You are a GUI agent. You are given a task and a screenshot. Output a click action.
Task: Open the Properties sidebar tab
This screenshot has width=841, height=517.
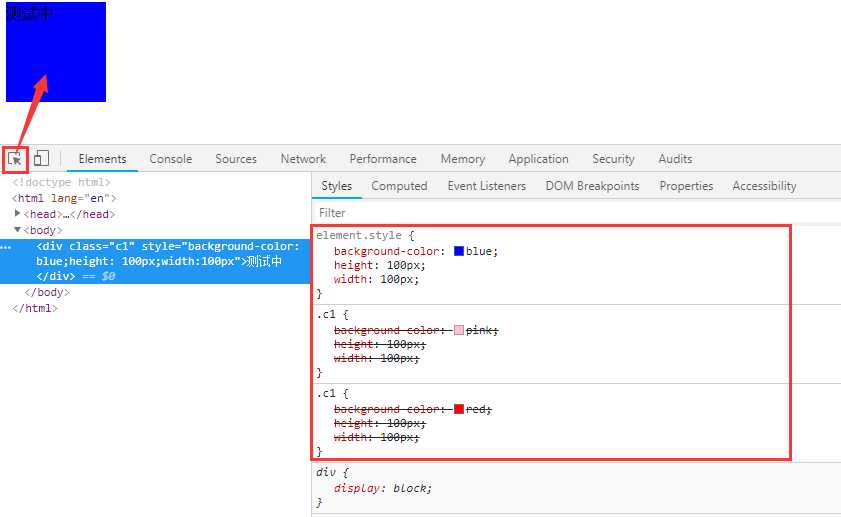coord(686,186)
